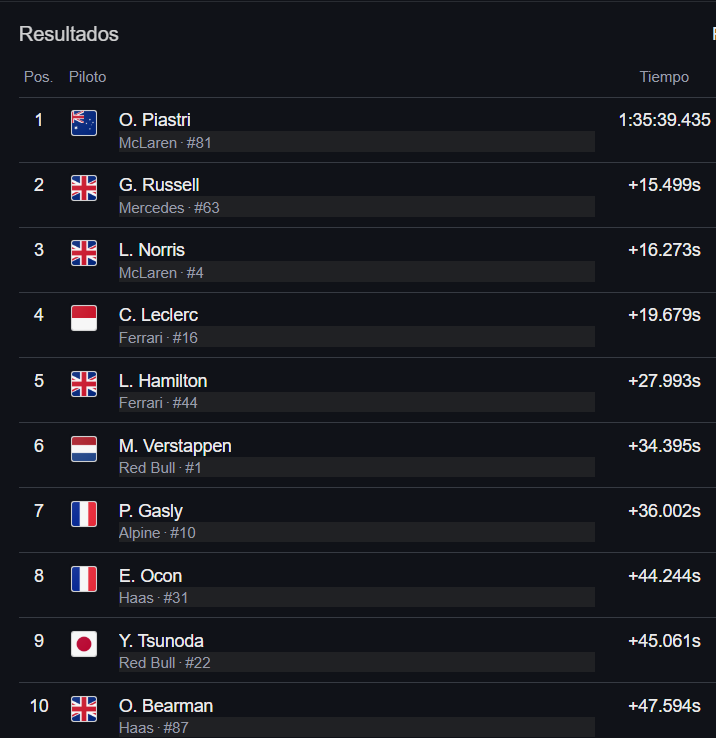Click the Netherlands flag beside M. Verstappen
This screenshot has height=738, width=716.
[x=84, y=449]
